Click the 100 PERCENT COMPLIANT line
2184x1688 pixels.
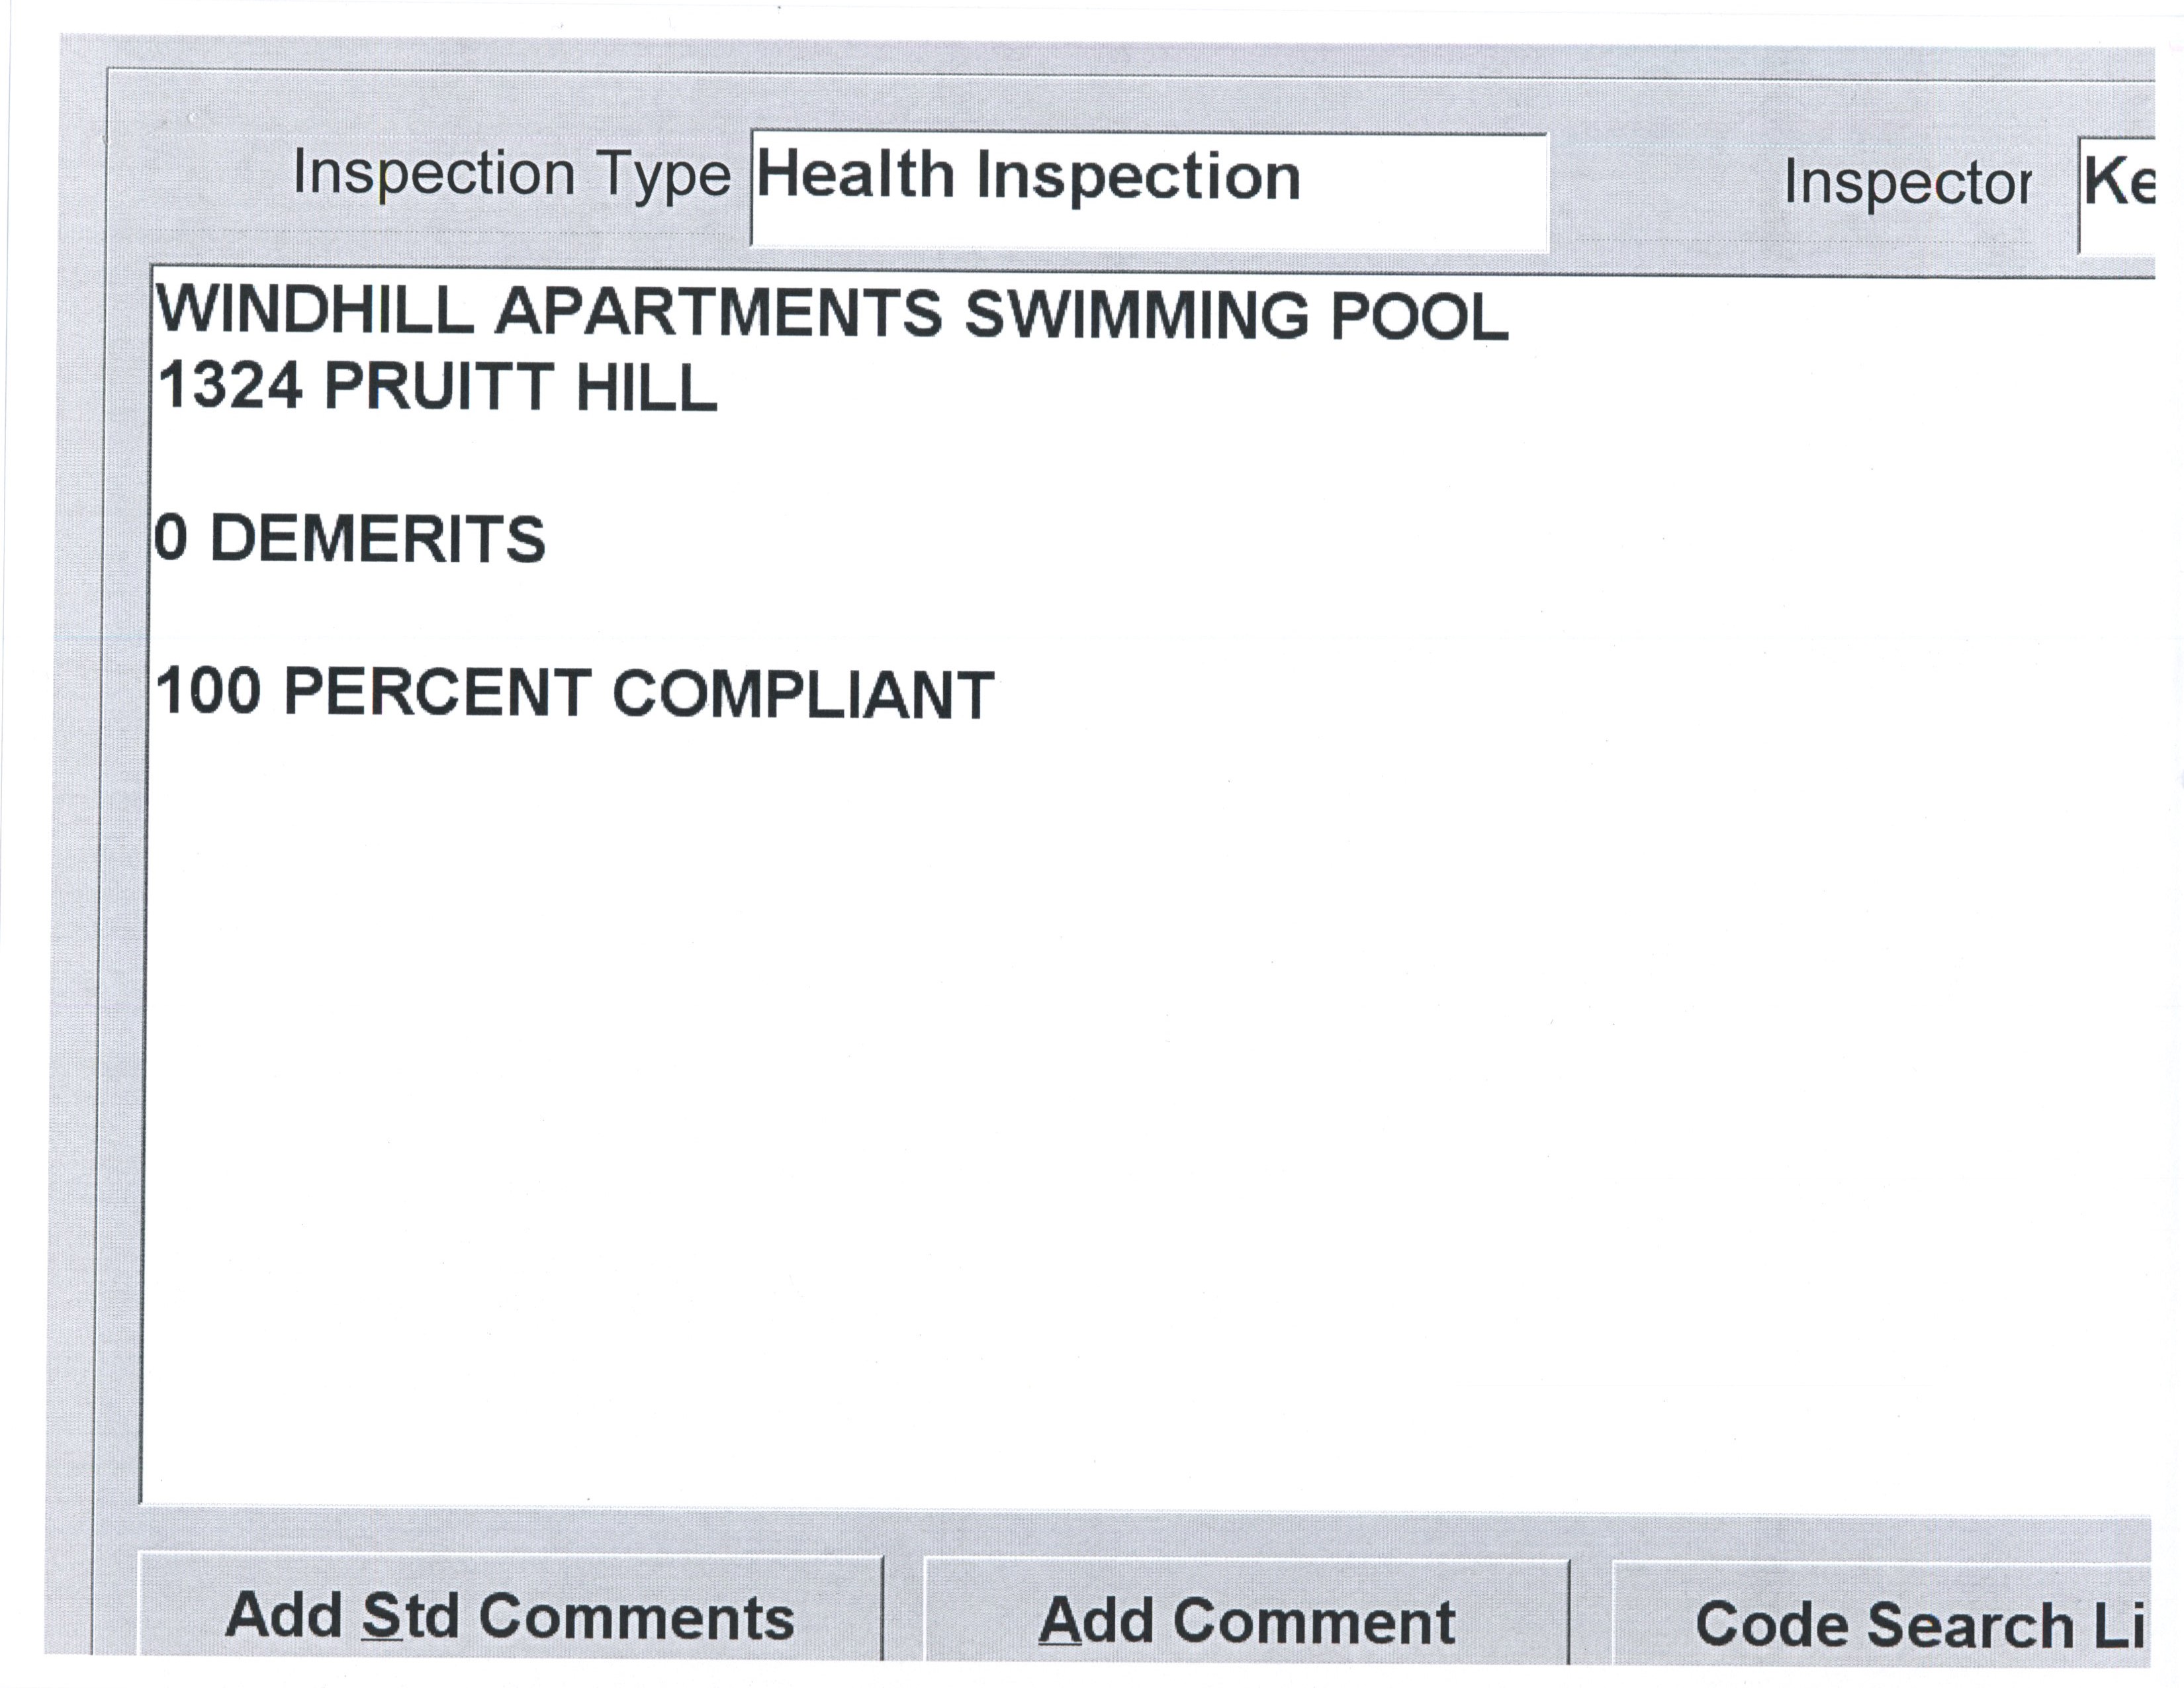[x=575, y=693]
